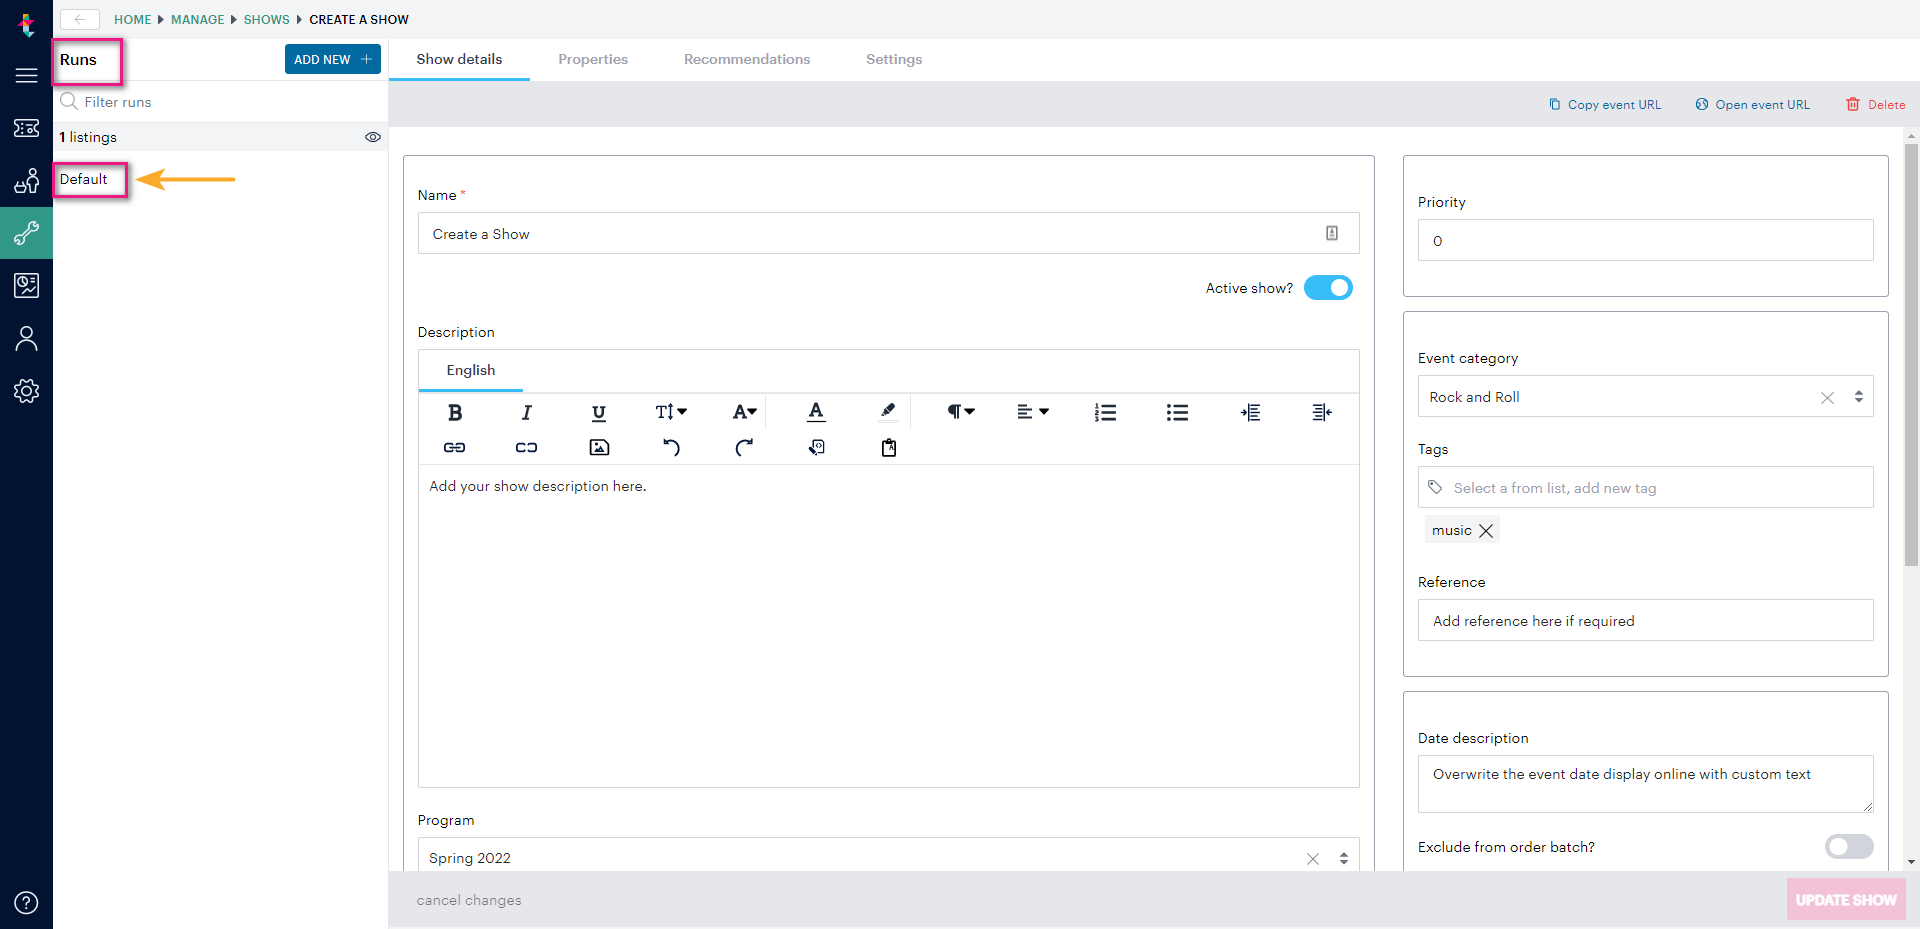Open the wrench tools panel in the sidebar

tap(27, 232)
